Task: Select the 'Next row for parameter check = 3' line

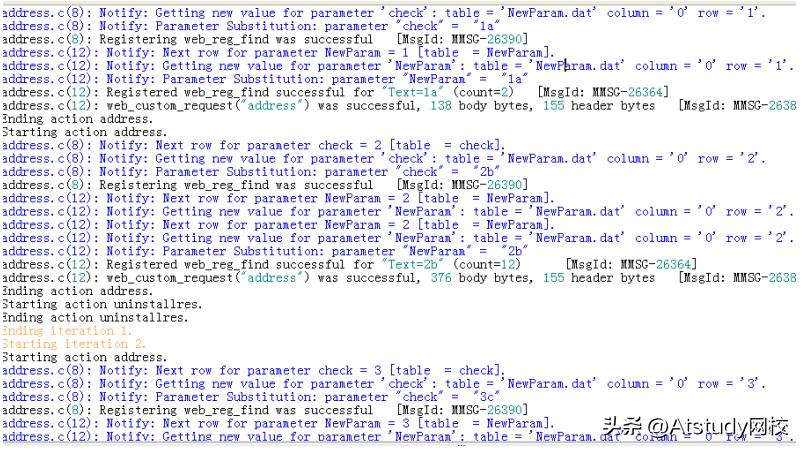Action: coord(253,370)
